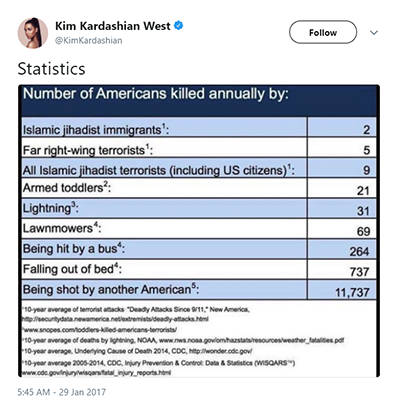Open the 5:45 AM - 29 Jan 2017 timestamp
This screenshot has width=398, height=400.
(62, 392)
